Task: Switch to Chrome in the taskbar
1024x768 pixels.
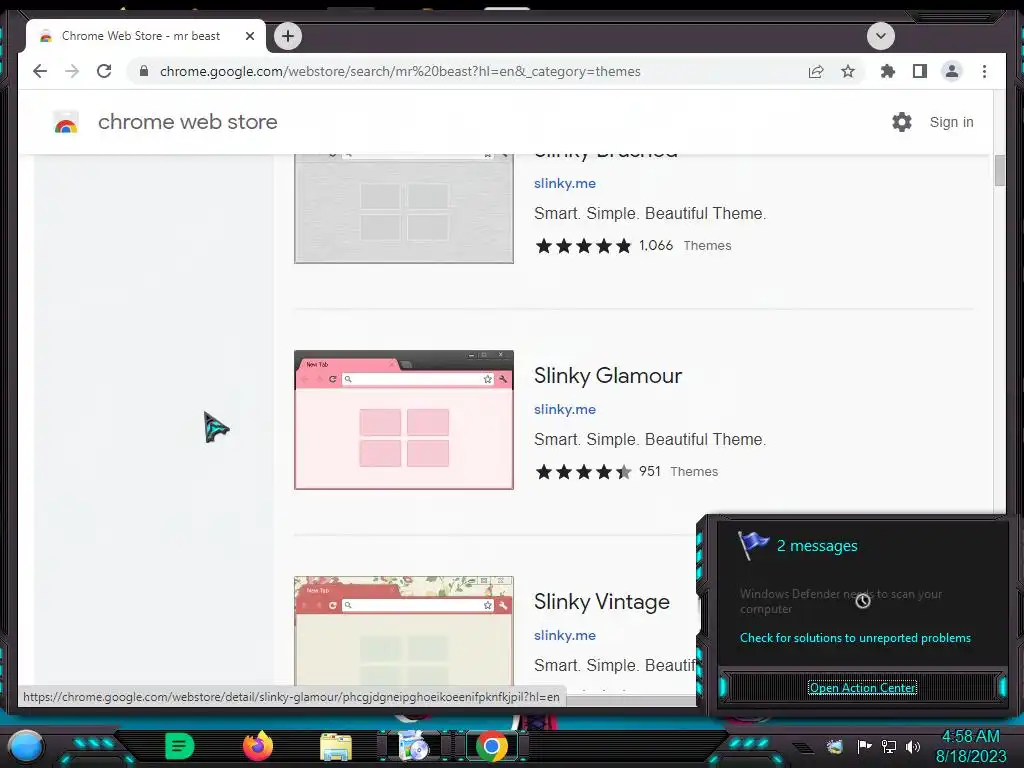Action: pyautogui.click(x=492, y=746)
